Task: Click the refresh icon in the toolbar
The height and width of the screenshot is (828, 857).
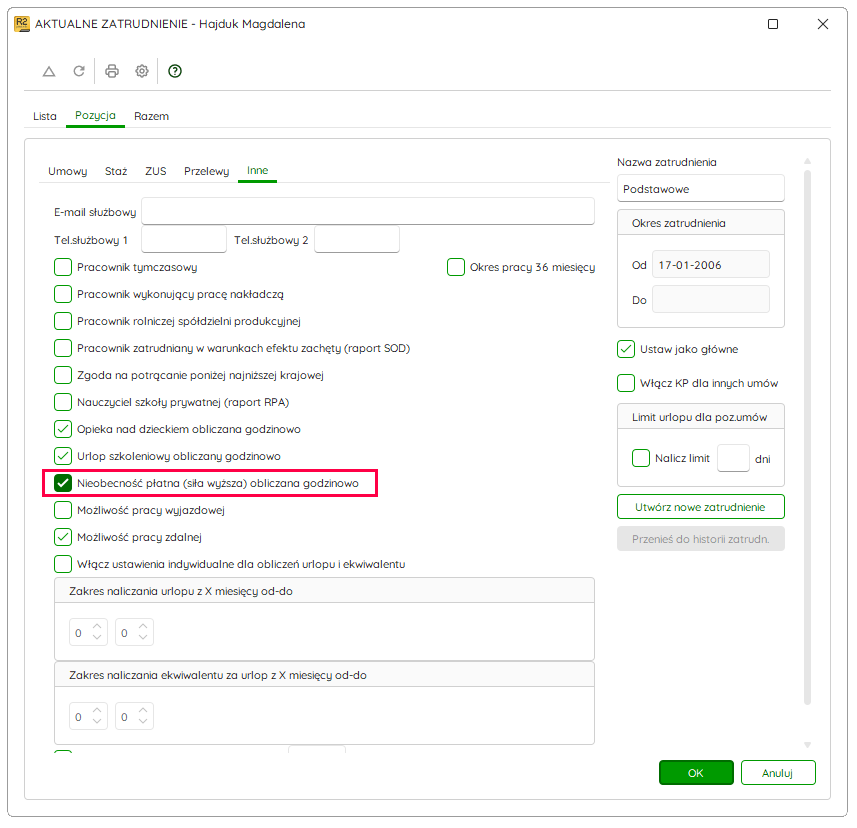Action: point(79,71)
